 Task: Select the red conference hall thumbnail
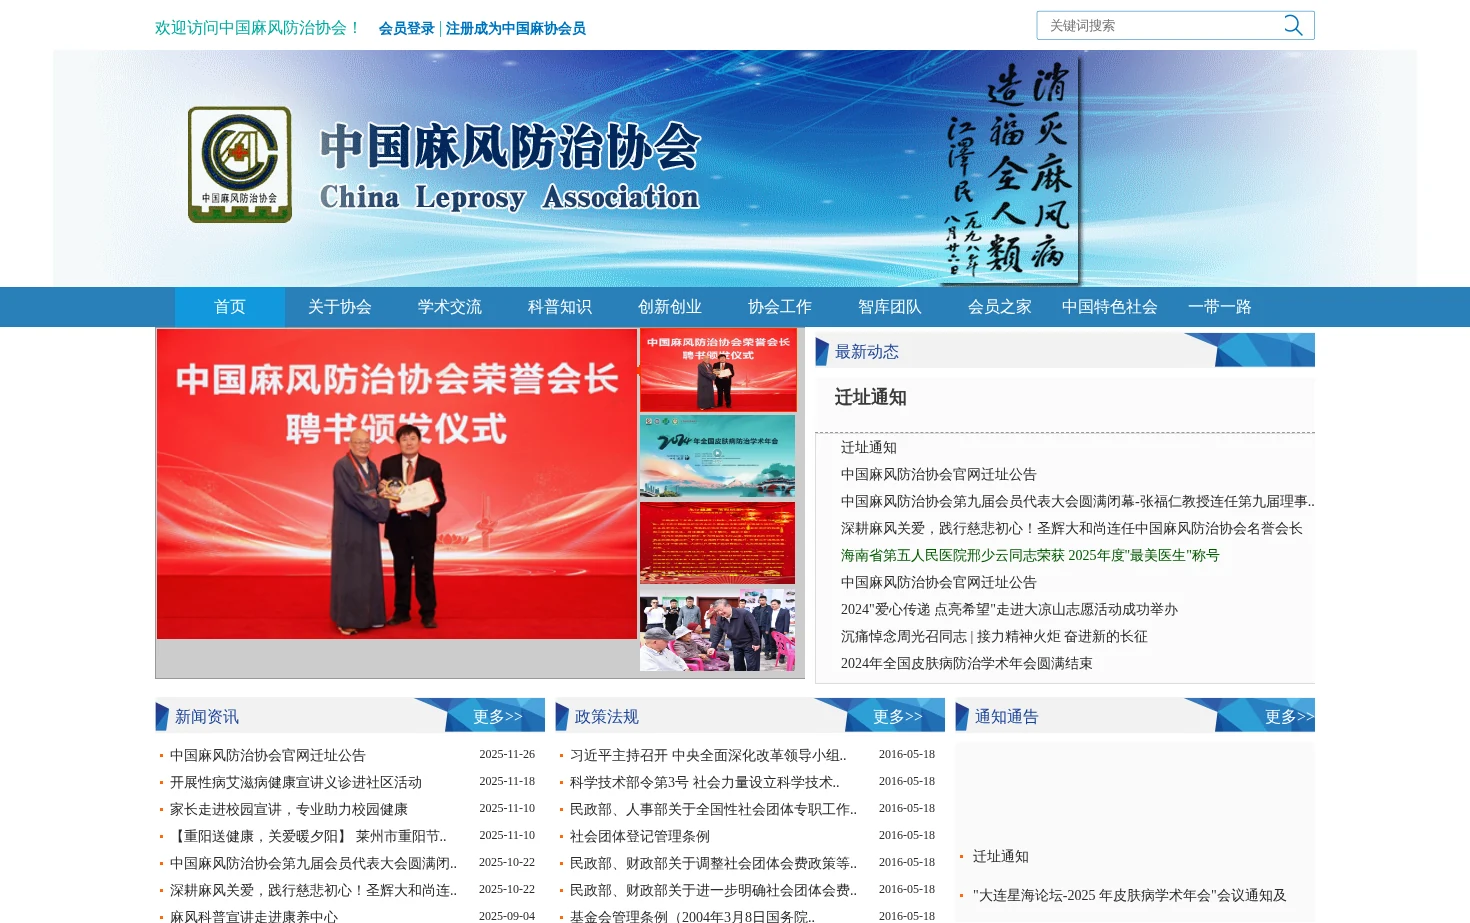point(718,543)
